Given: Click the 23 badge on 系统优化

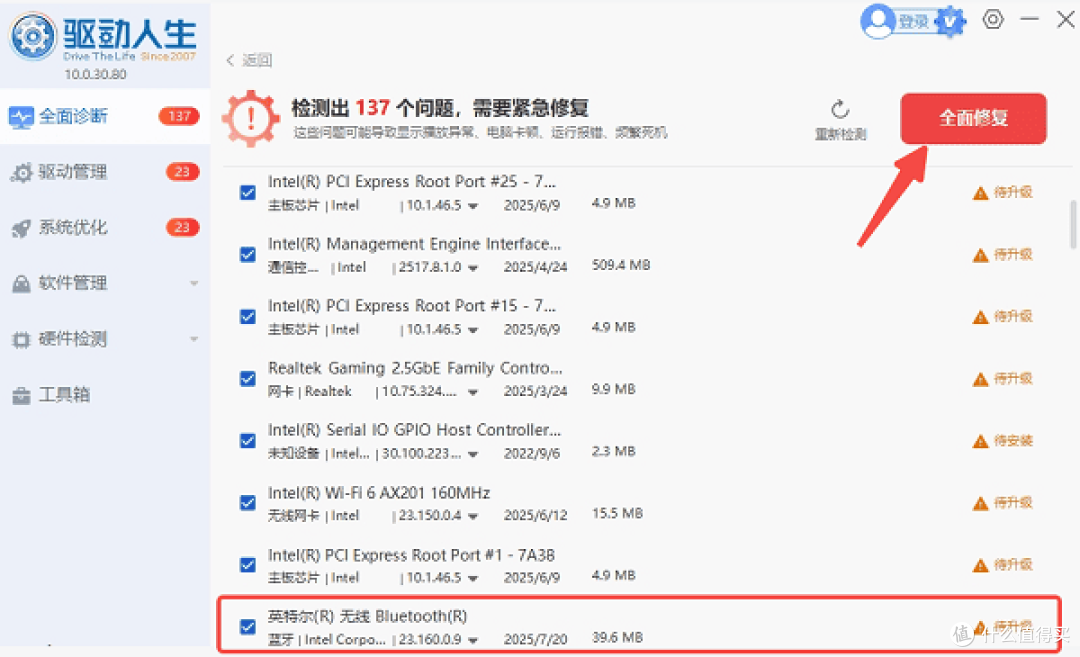Looking at the screenshot, I should (x=182, y=227).
